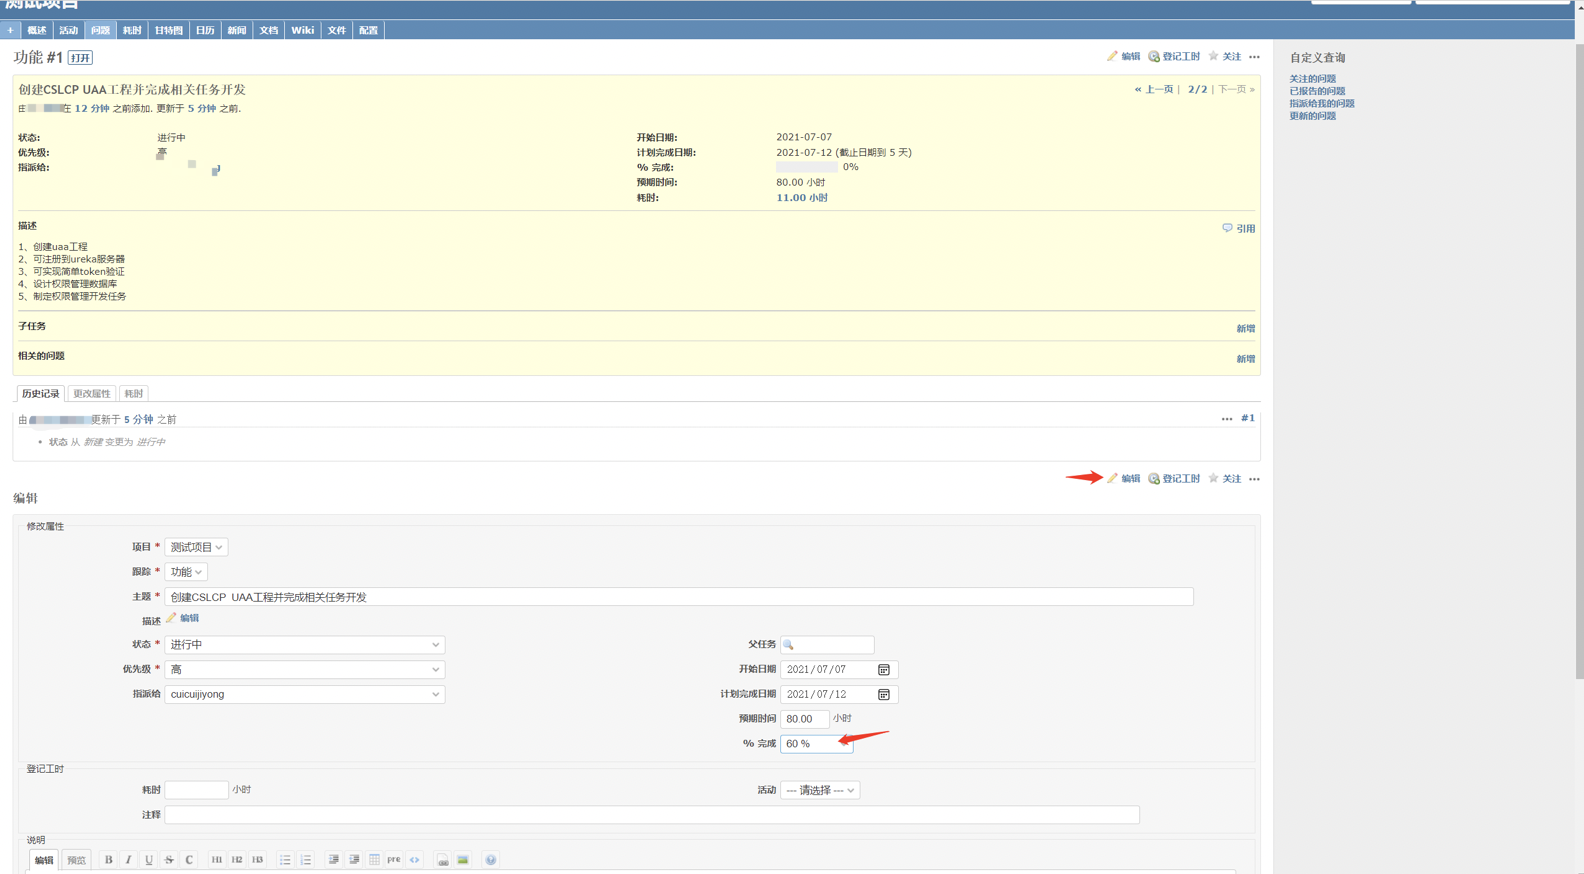
Task: Insert highlighted code with <> button
Action: 414,860
